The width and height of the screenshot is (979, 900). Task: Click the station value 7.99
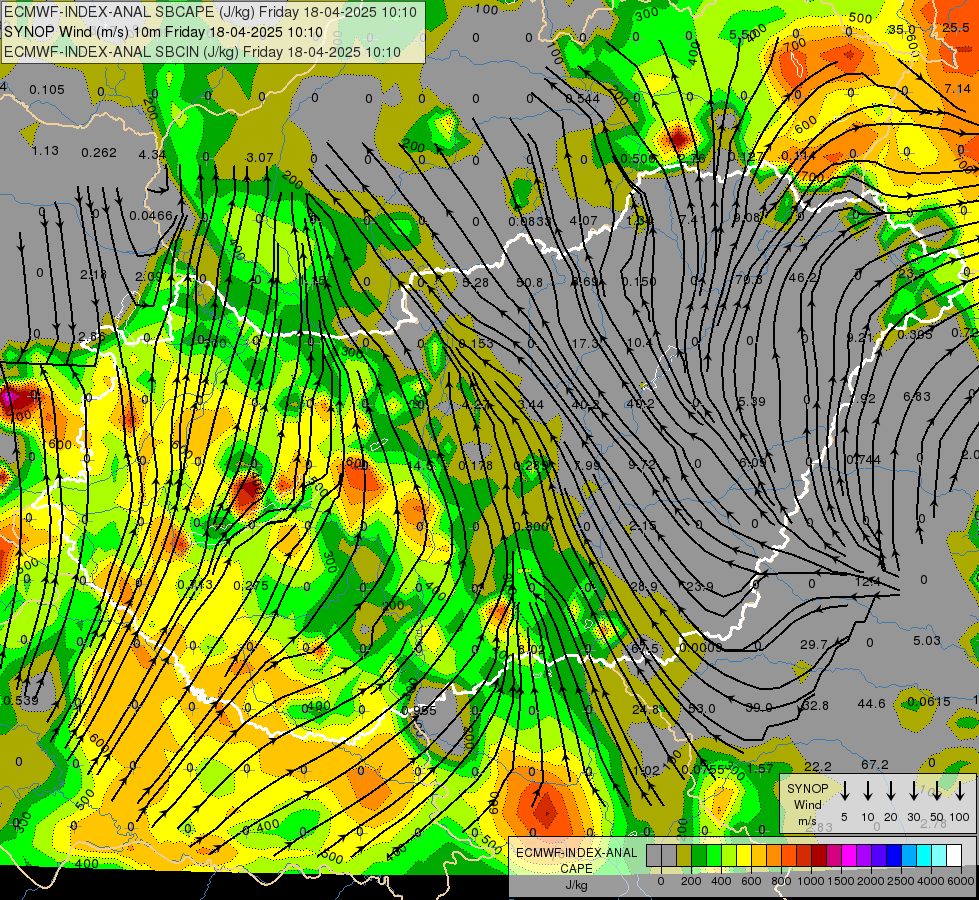pyautogui.click(x=587, y=465)
